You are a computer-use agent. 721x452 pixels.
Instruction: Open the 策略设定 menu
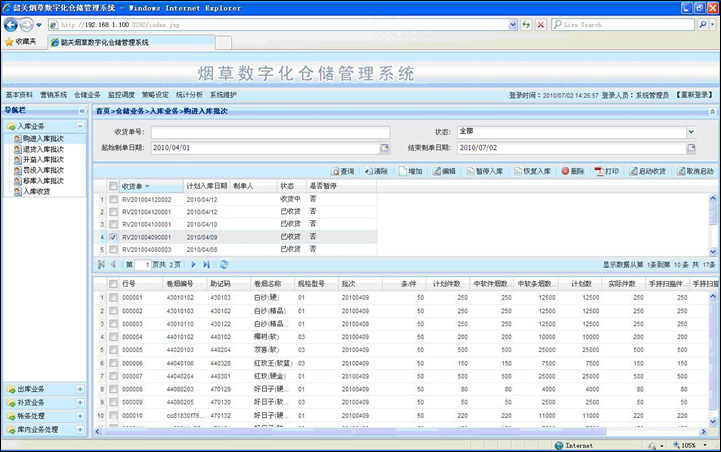[x=155, y=95]
